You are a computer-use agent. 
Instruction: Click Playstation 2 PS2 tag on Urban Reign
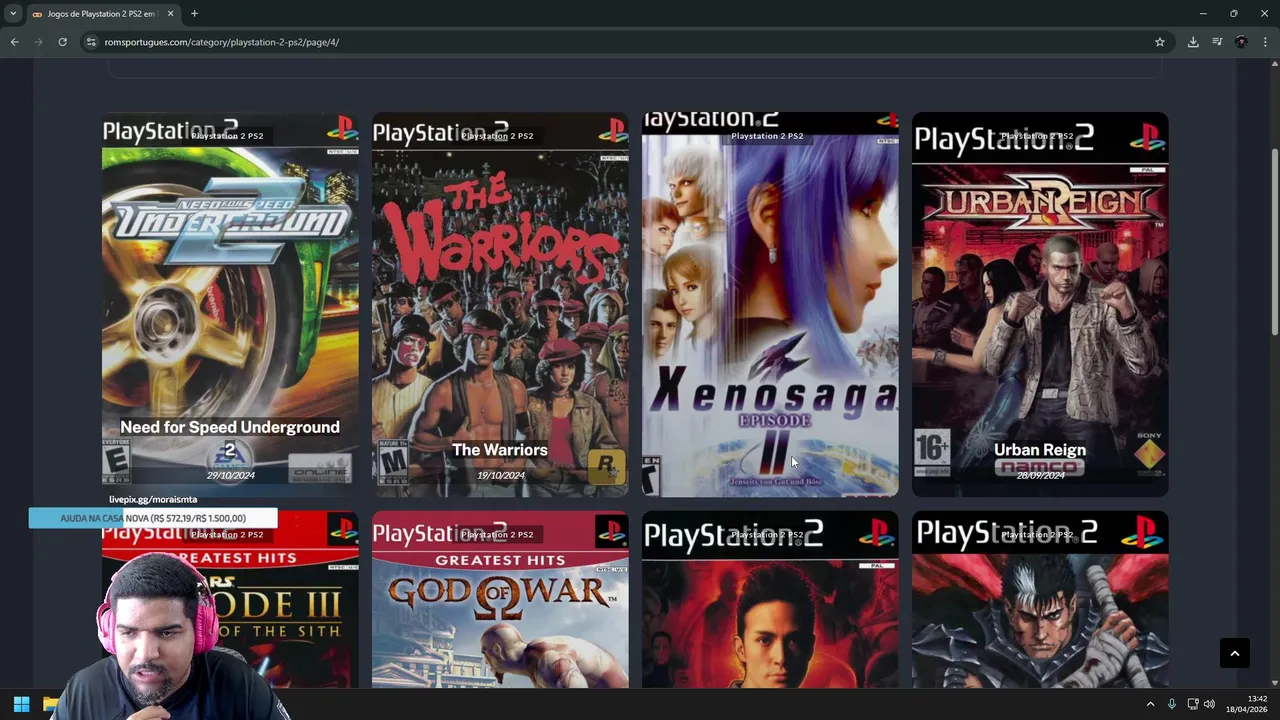1037,136
